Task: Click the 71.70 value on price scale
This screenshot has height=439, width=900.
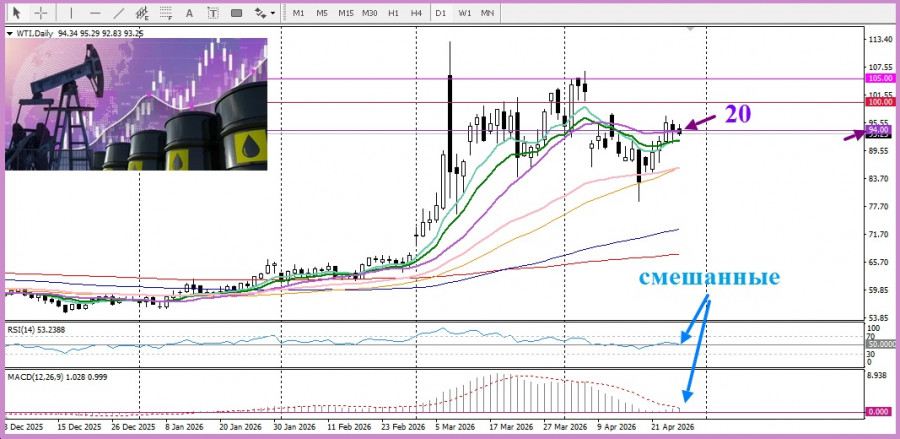Action: click(879, 234)
